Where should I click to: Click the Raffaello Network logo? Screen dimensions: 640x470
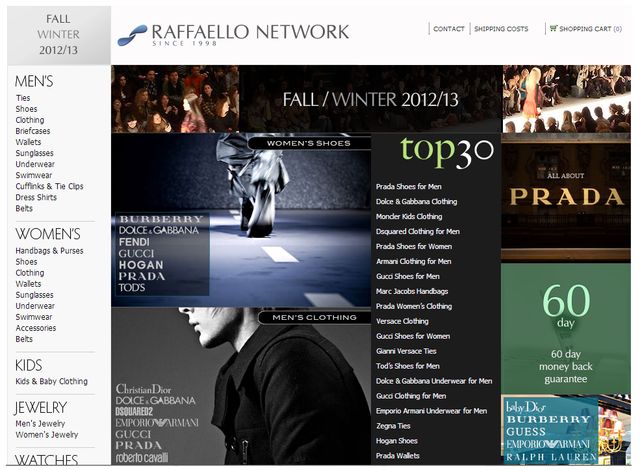[x=233, y=35]
